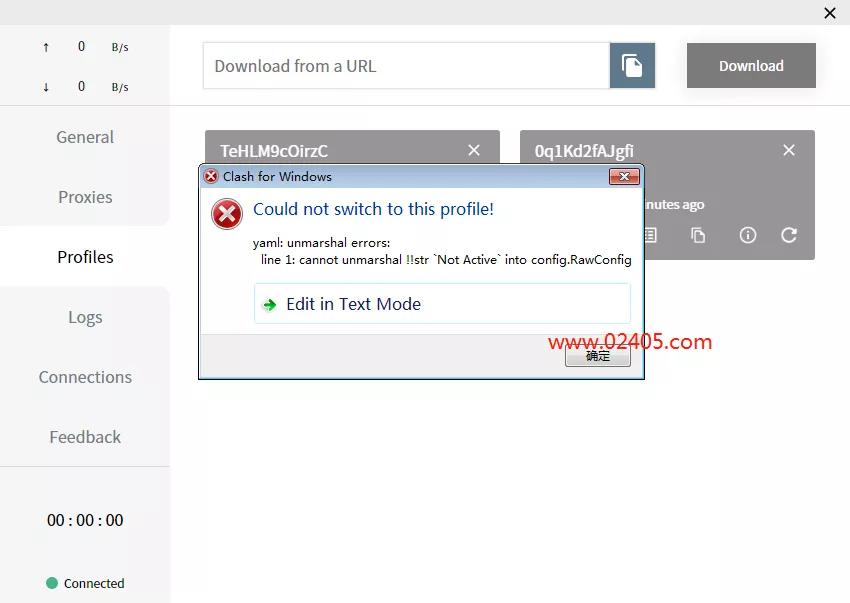Click the yaml unmarshal error message text
Image resolution: width=850 pixels, height=603 pixels.
[442, 251]
